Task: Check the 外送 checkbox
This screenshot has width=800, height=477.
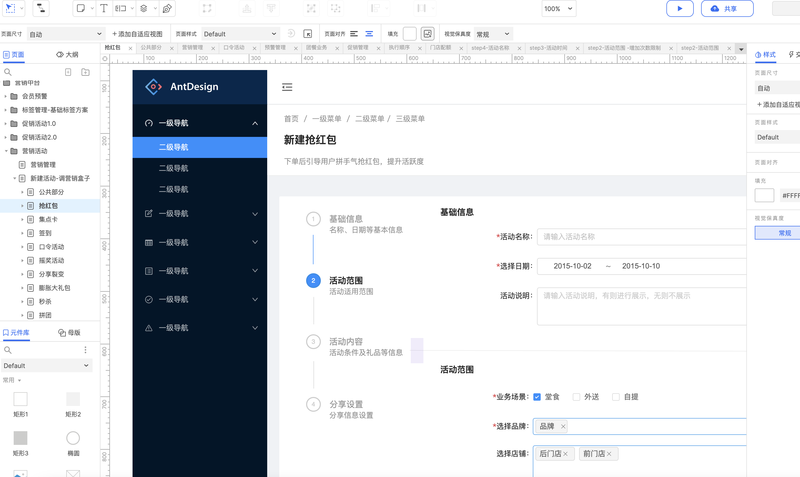Action: pyautogui.click(x=576, y=397)
